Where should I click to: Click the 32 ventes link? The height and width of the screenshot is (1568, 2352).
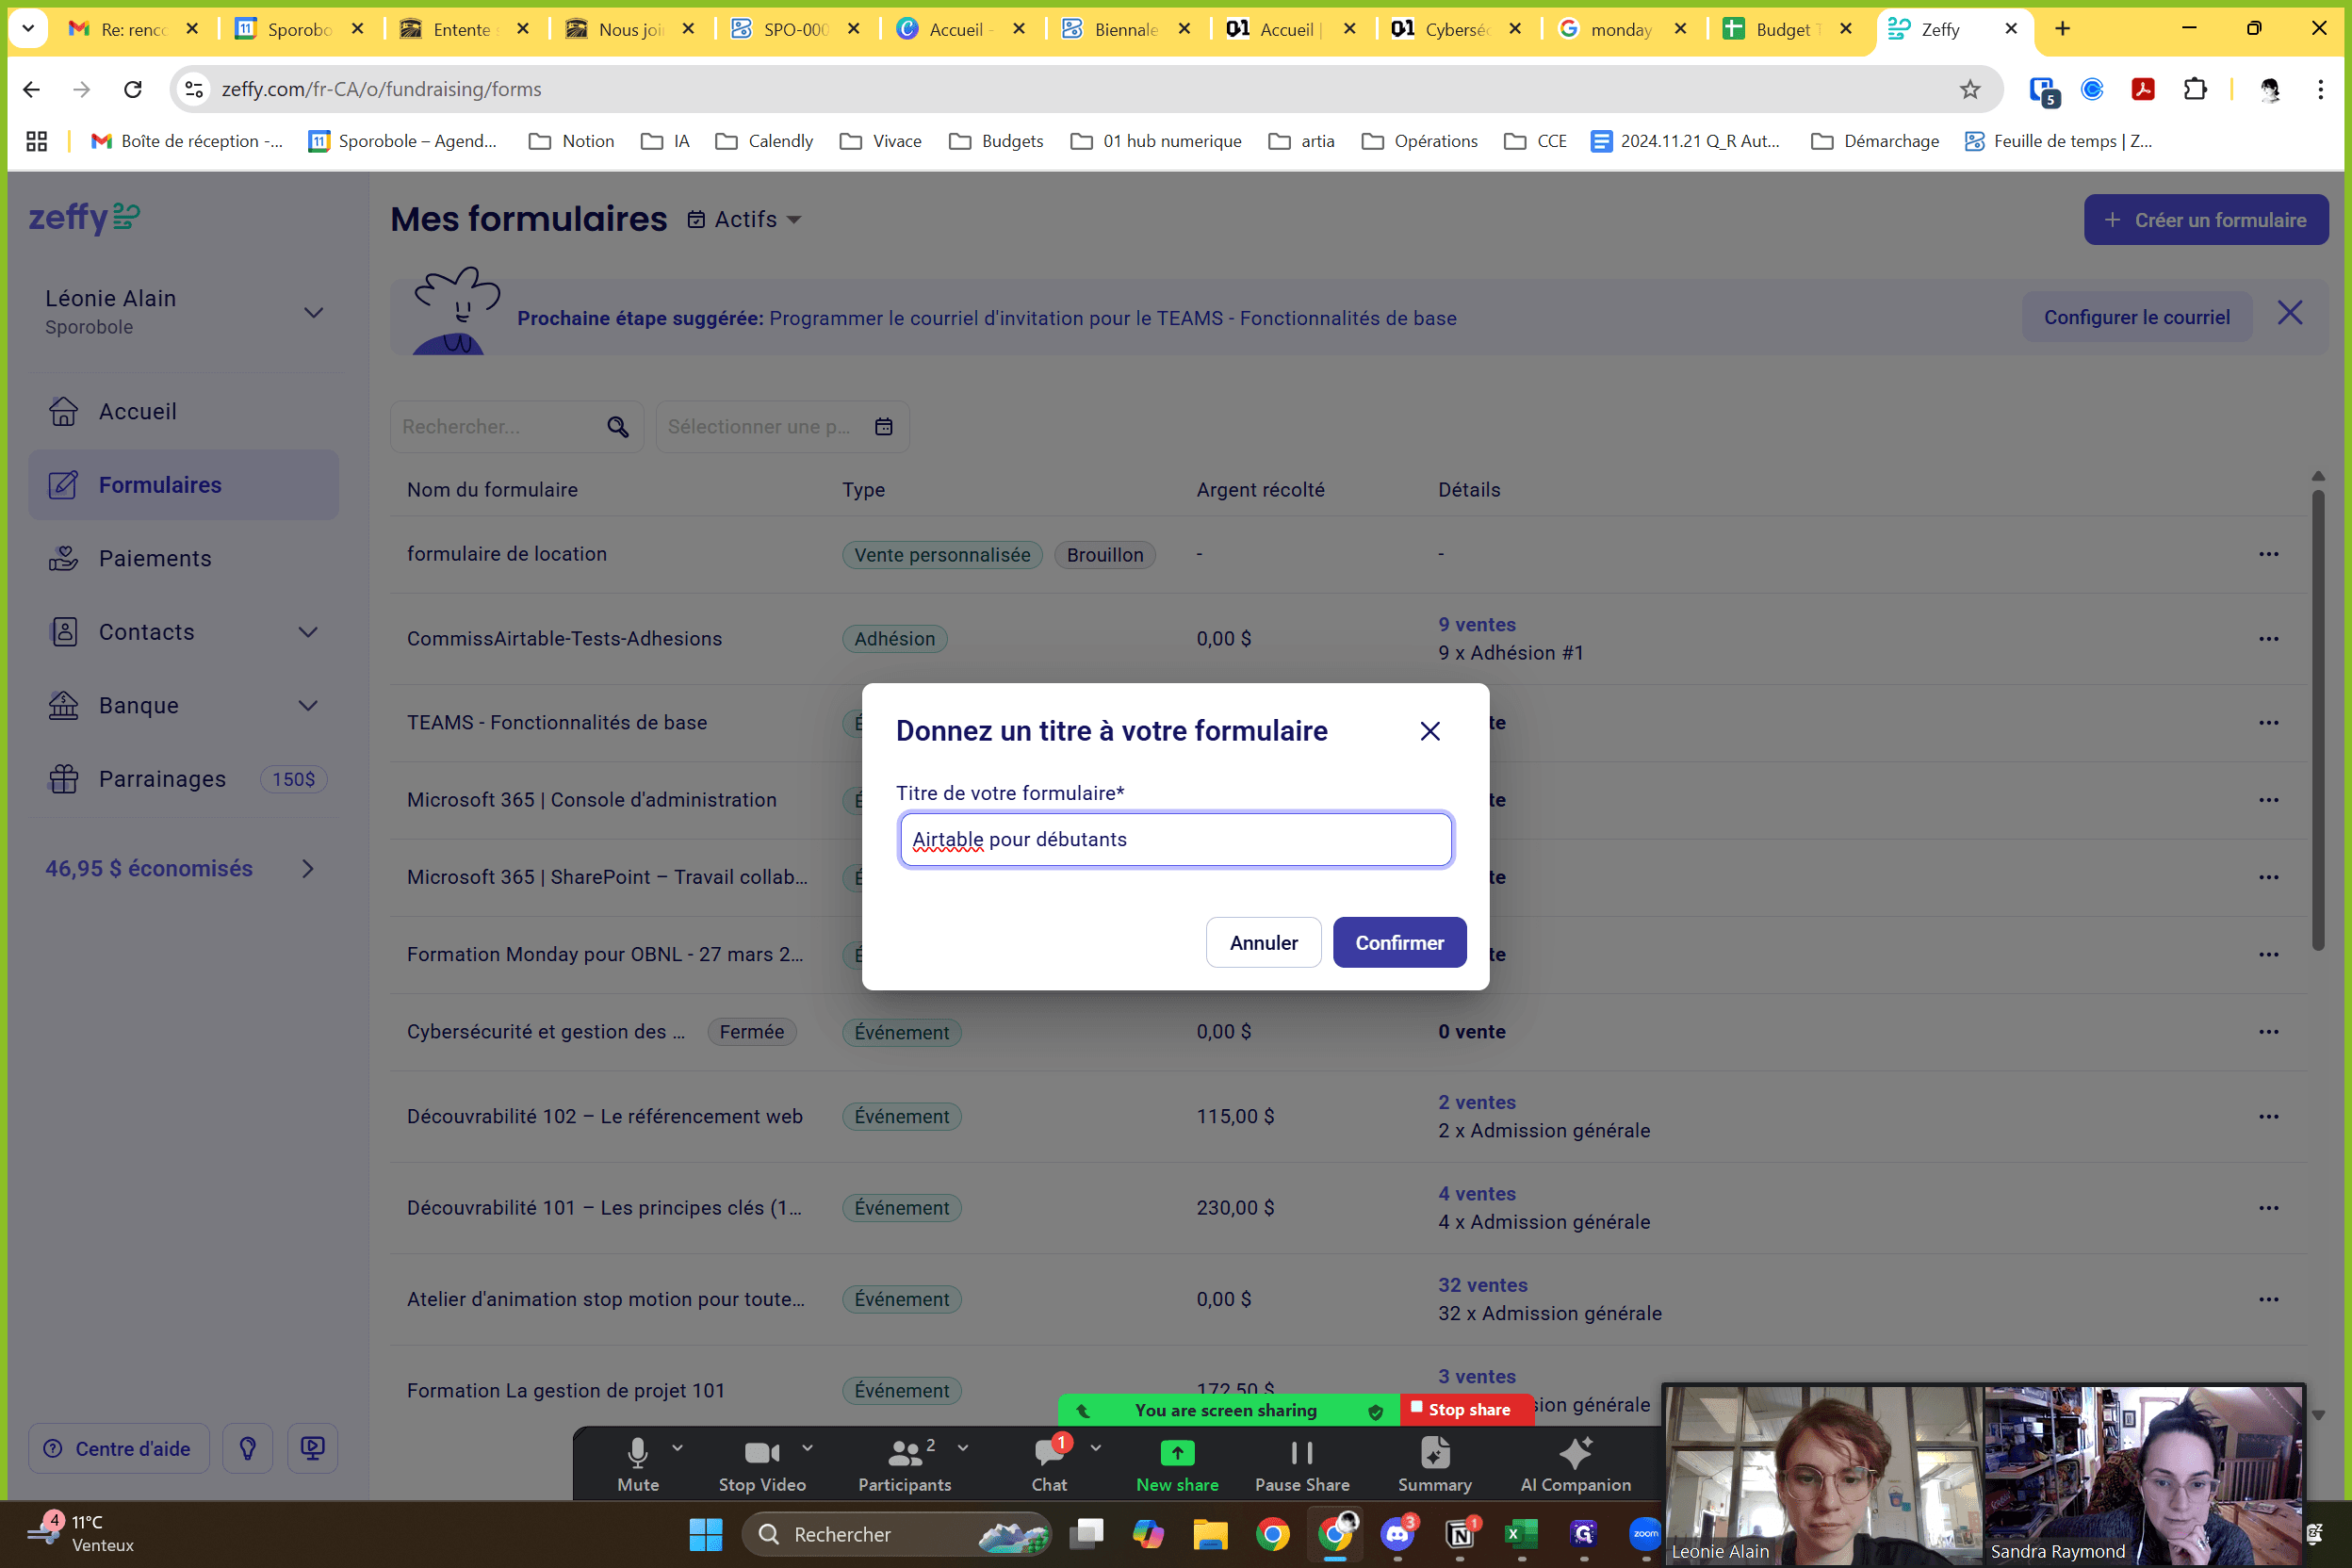point(1482,1285)
